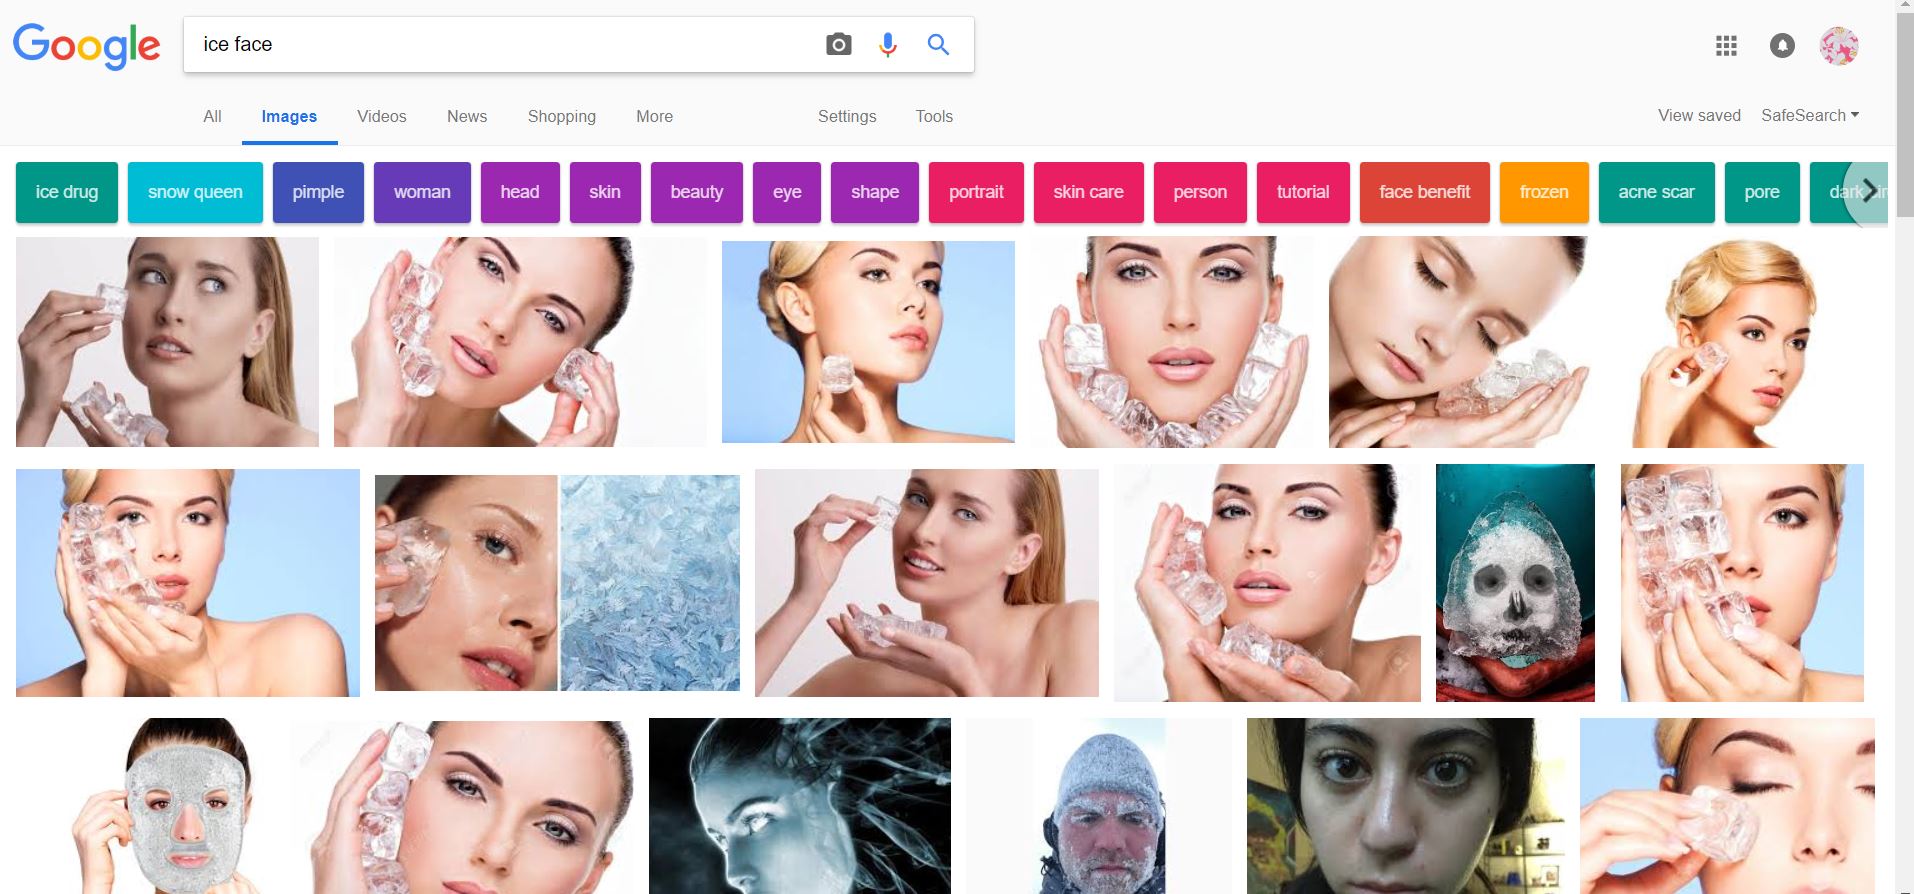Open the ice skull image result
1914x894 pixels.
[1515, 583]
